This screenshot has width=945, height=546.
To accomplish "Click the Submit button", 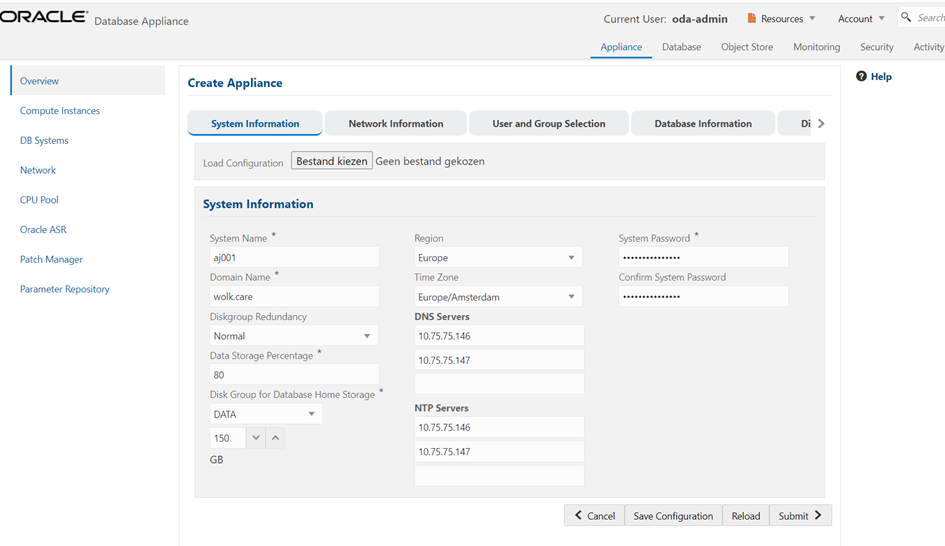I will [799, 516].
